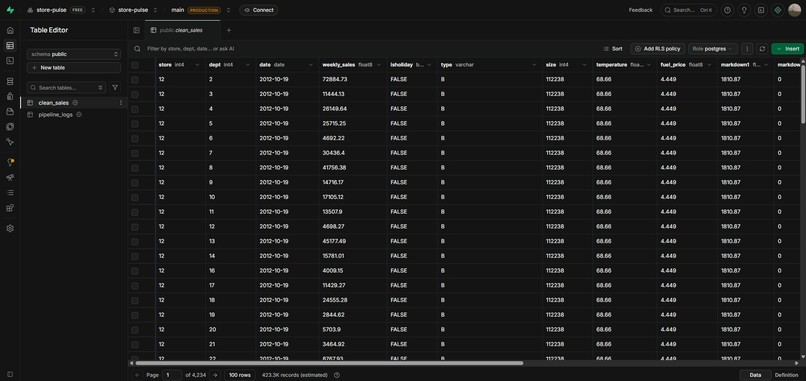
Task: Open the date column header dropdown arrow
Action: (310, 65)
